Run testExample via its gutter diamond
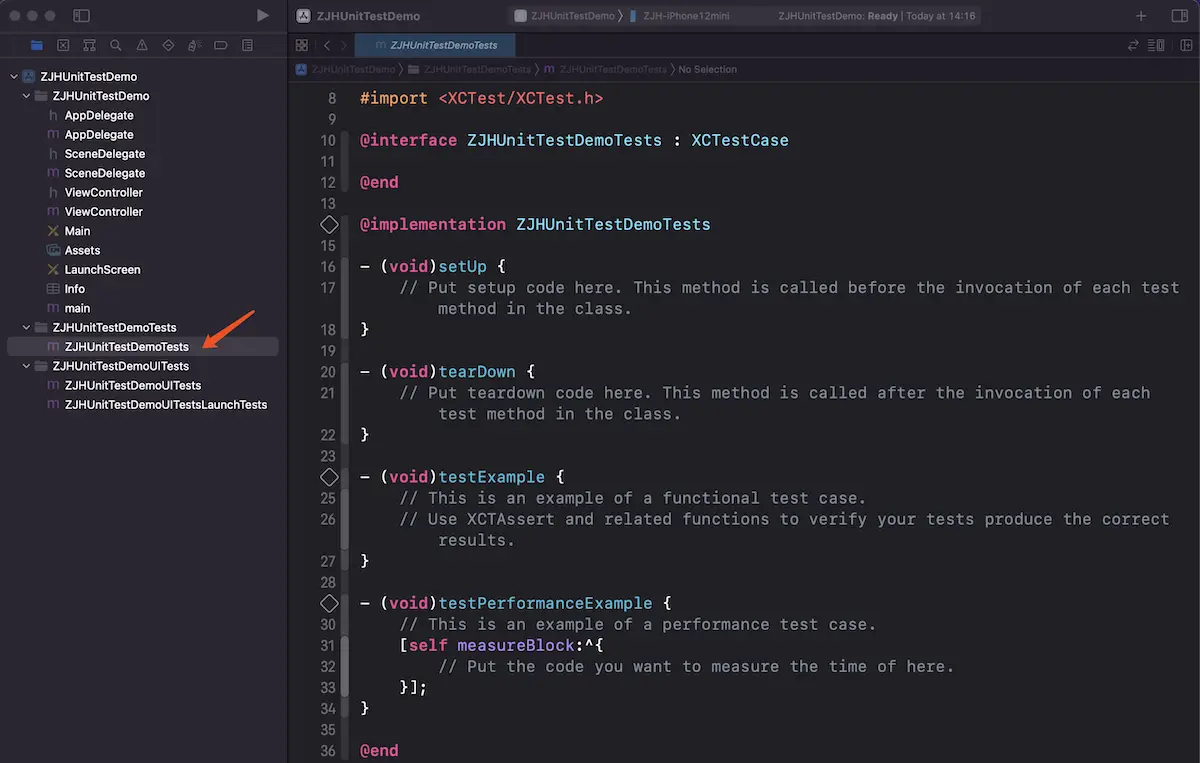 [329, 477]
